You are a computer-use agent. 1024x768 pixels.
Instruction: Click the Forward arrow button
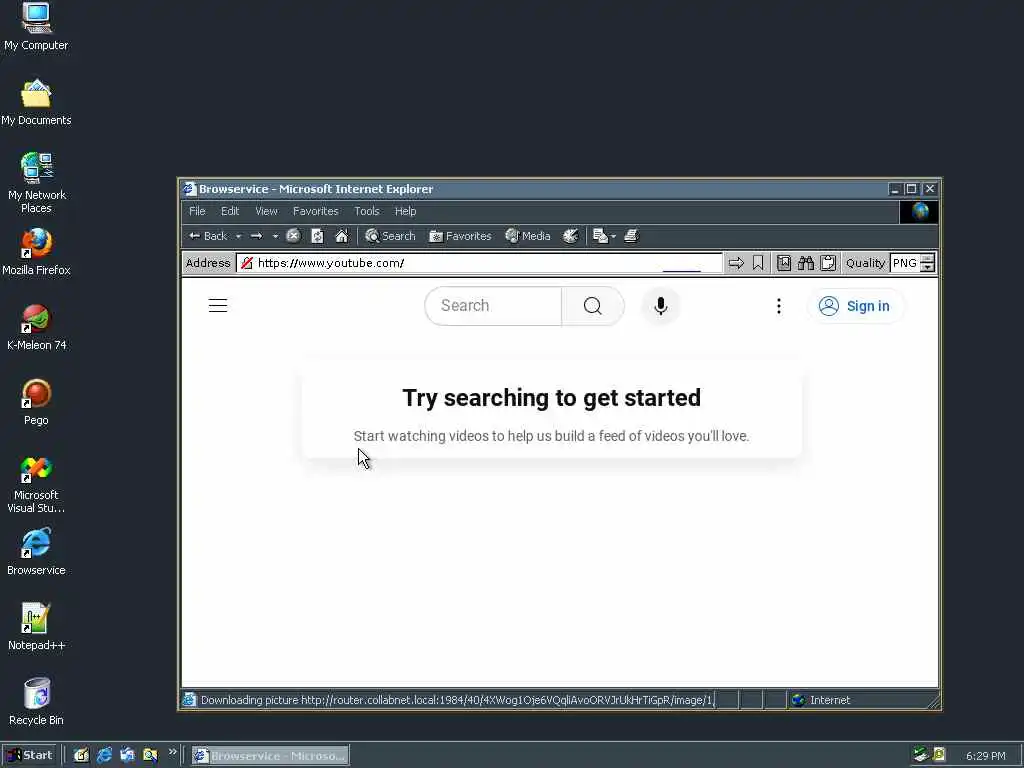click(257, 236)
